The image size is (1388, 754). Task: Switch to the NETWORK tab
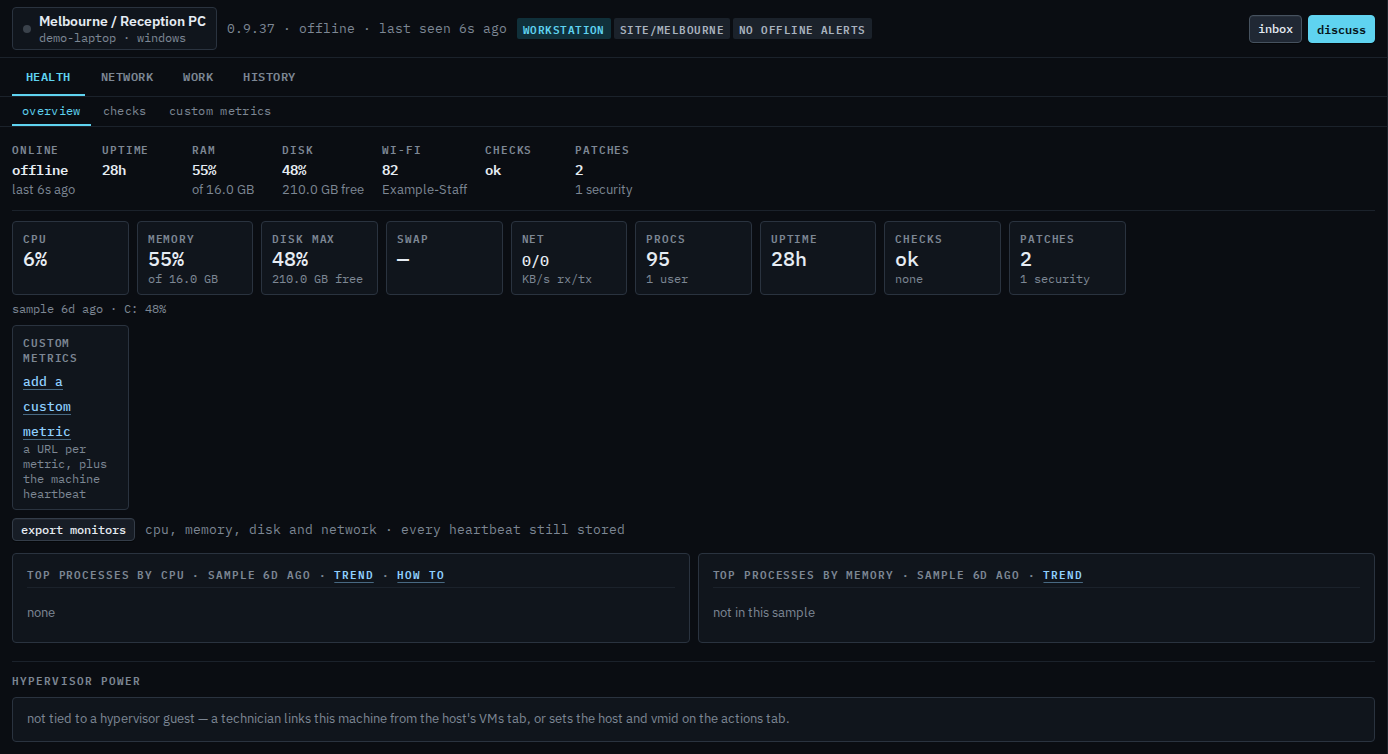click(x=127, y=77)
